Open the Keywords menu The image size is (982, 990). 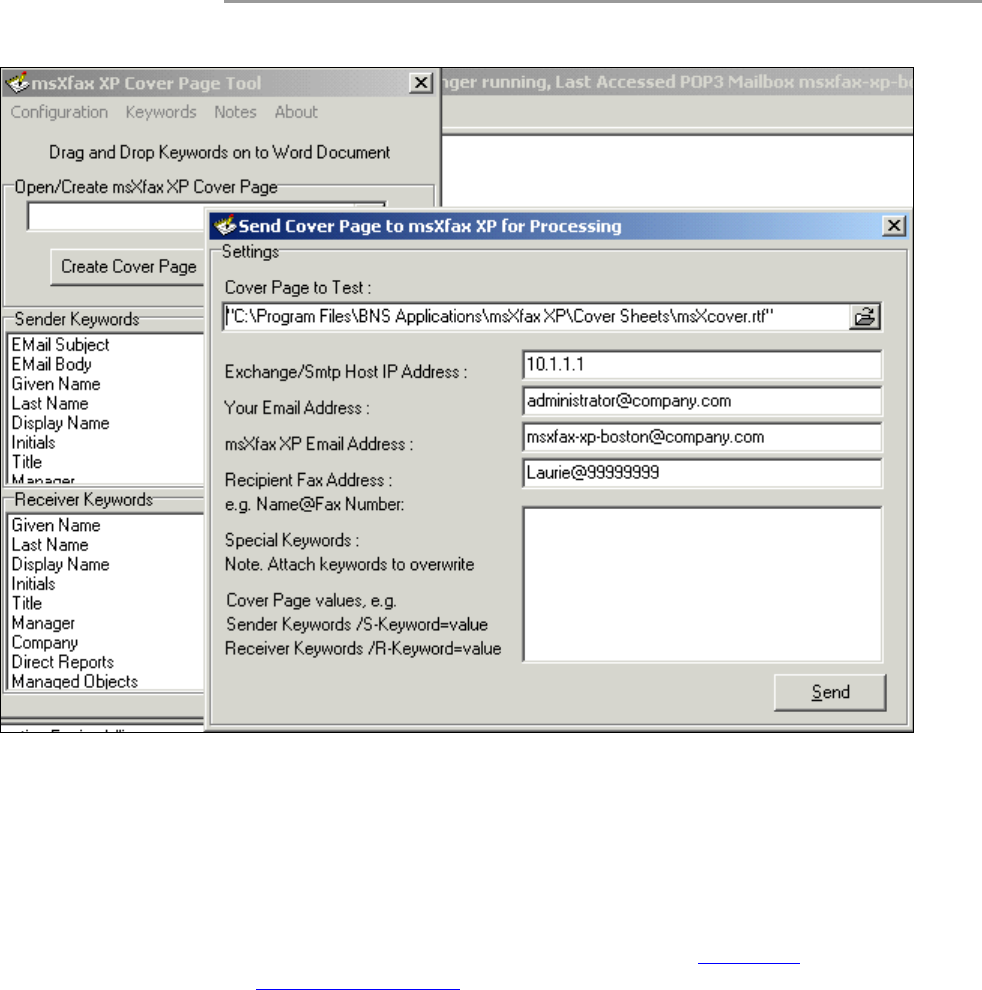point(161,112)
